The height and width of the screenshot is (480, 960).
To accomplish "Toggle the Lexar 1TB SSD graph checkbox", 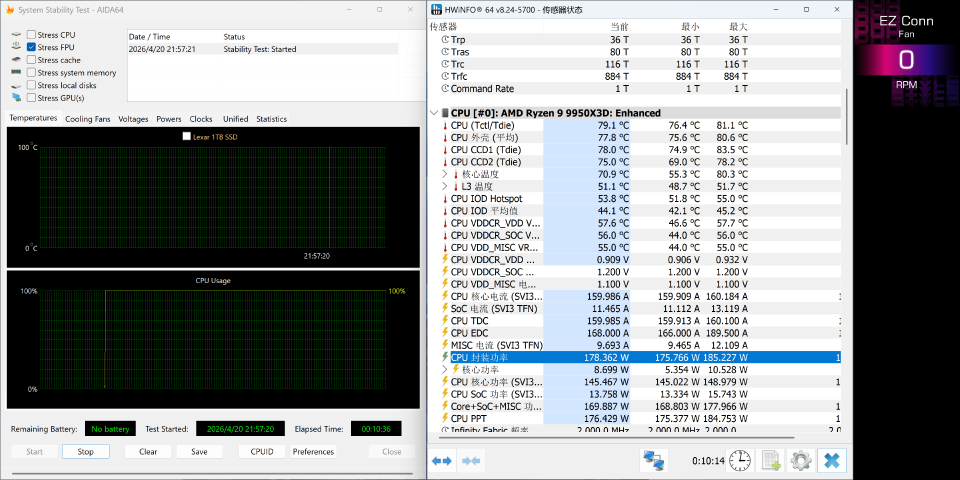I will click(x=187, y=137).
